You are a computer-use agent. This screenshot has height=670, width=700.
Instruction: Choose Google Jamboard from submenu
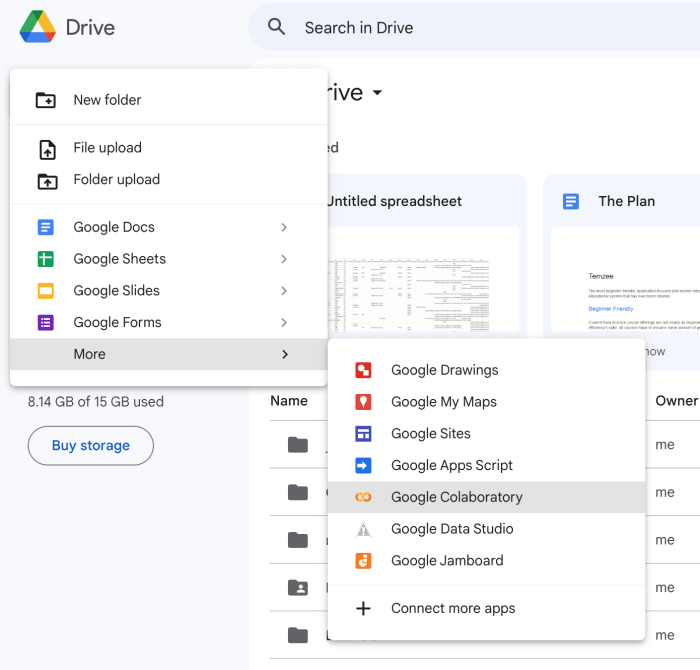coord(486,561)
